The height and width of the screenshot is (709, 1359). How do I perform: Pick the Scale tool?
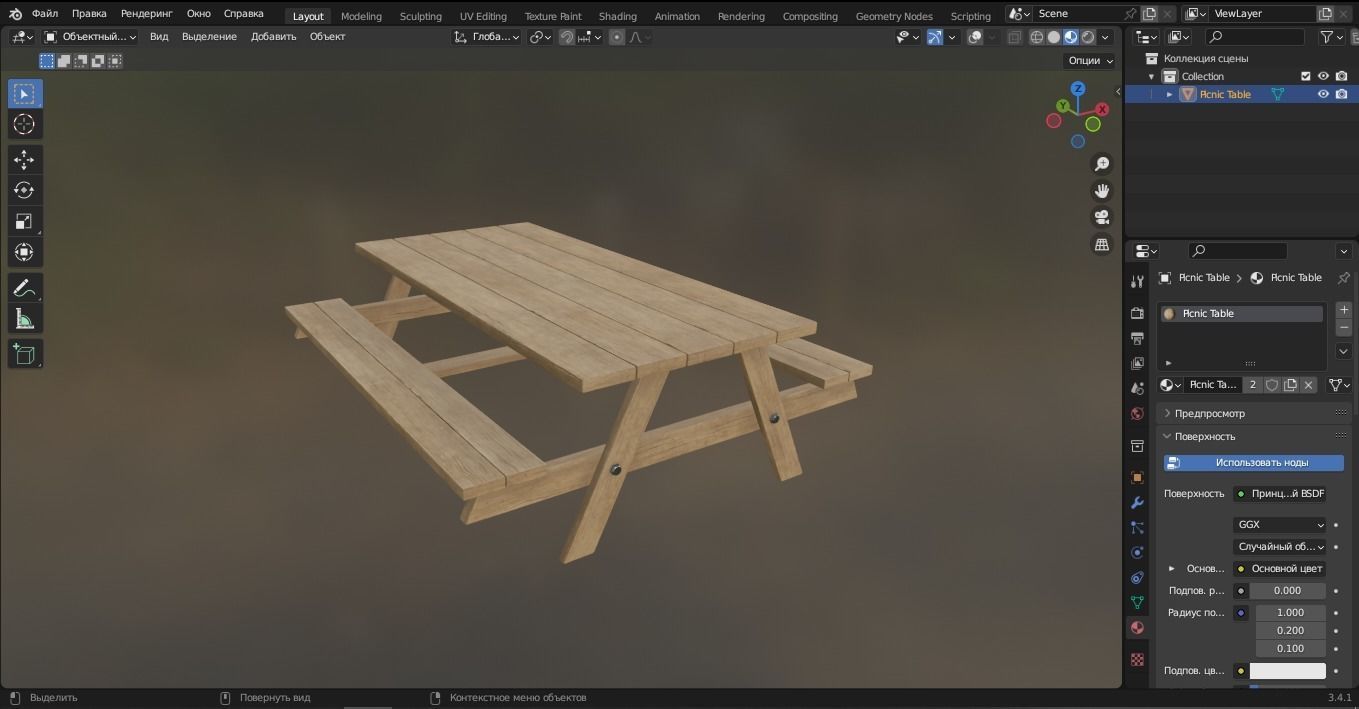tap(25, 221)
